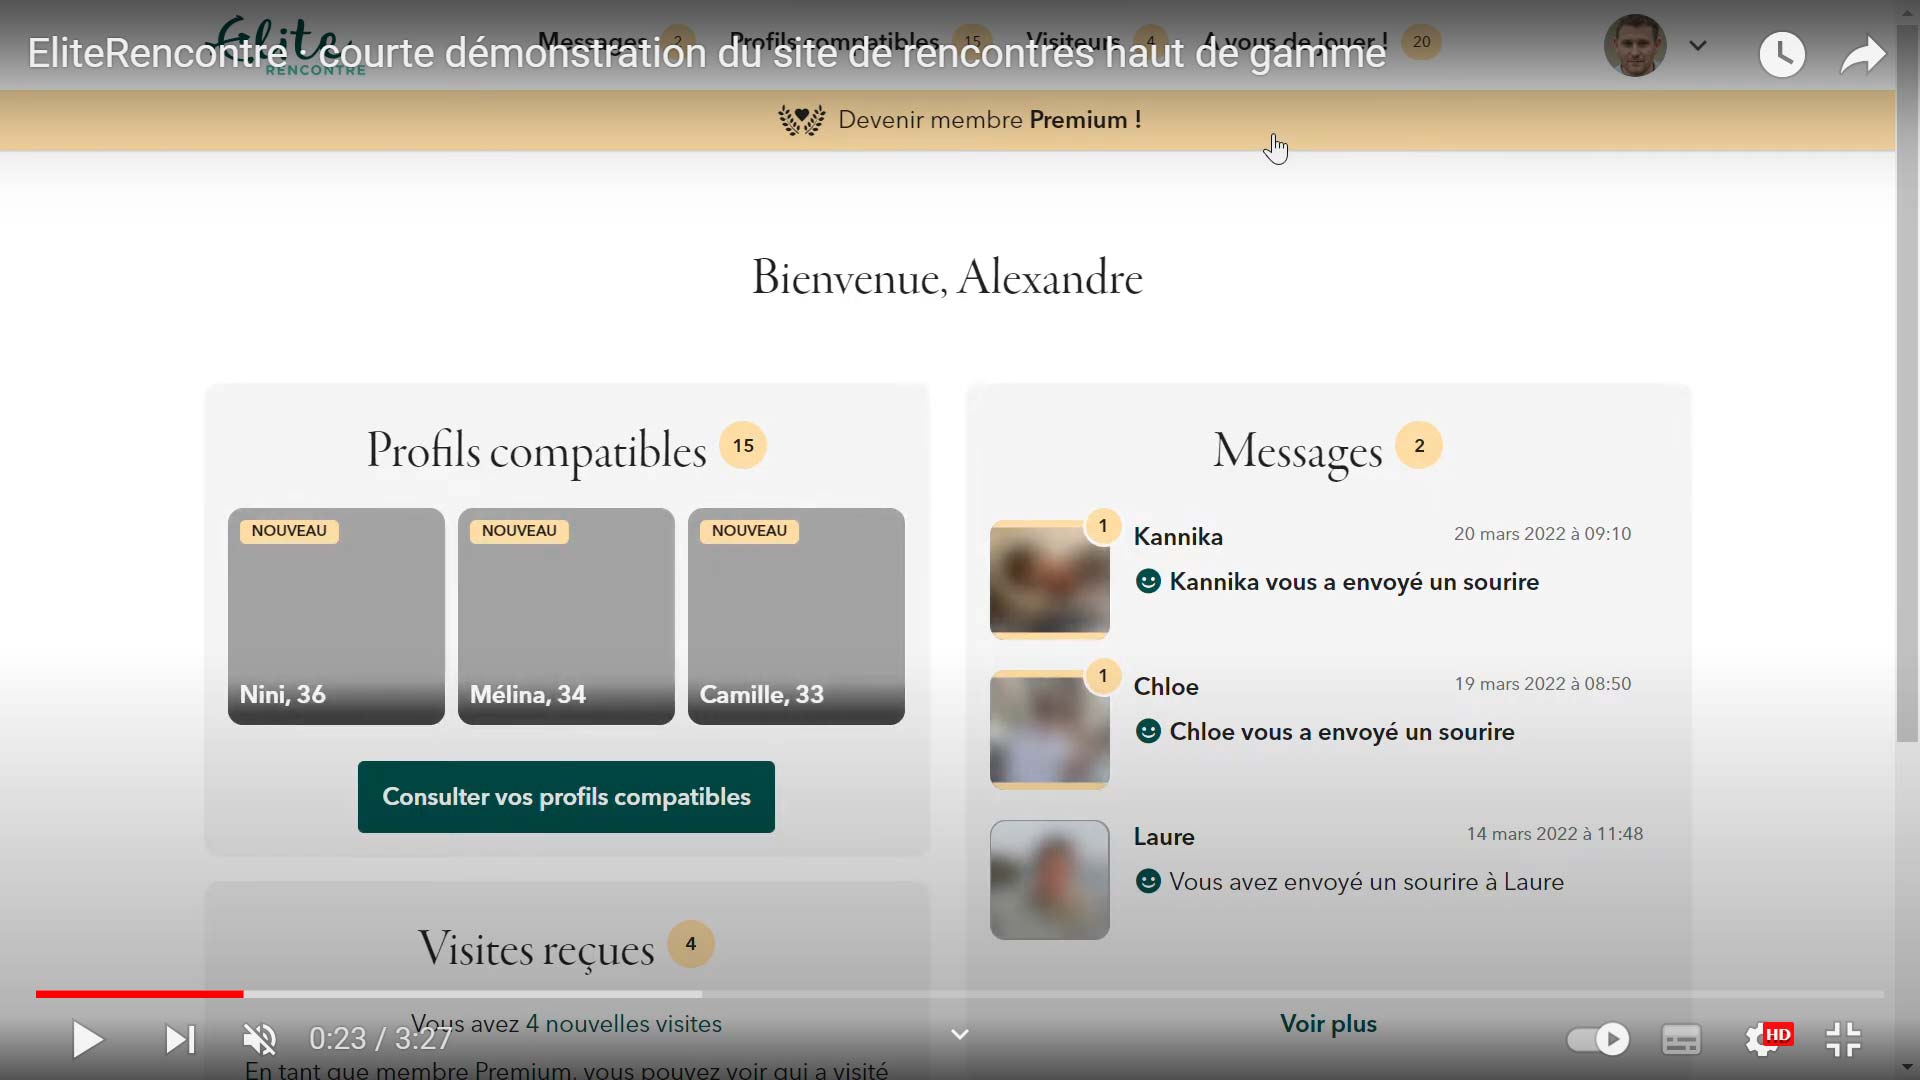Screen dimensions: 1920x1080
Task: Open Nini, 36 profile card
Action: click(336, 616)
